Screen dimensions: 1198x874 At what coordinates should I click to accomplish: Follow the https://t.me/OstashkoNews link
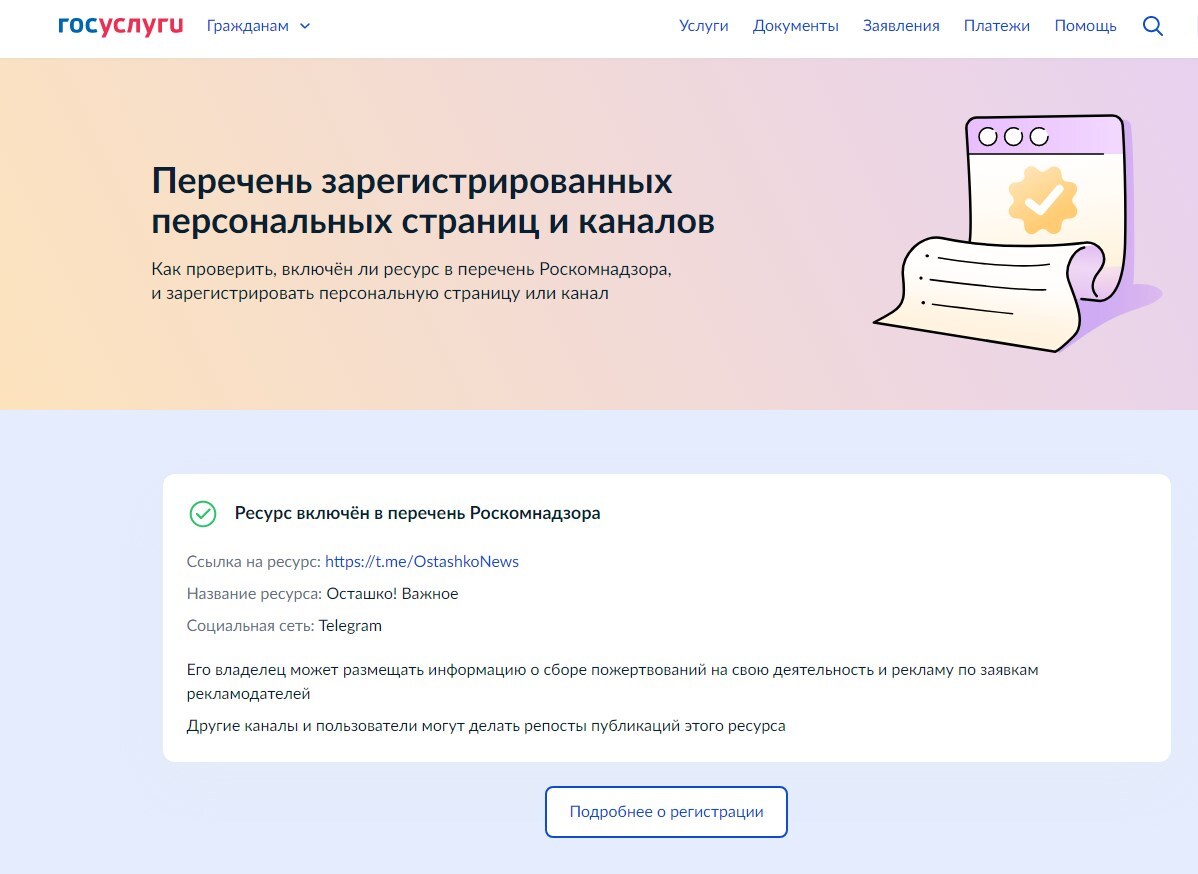(422, 562)
